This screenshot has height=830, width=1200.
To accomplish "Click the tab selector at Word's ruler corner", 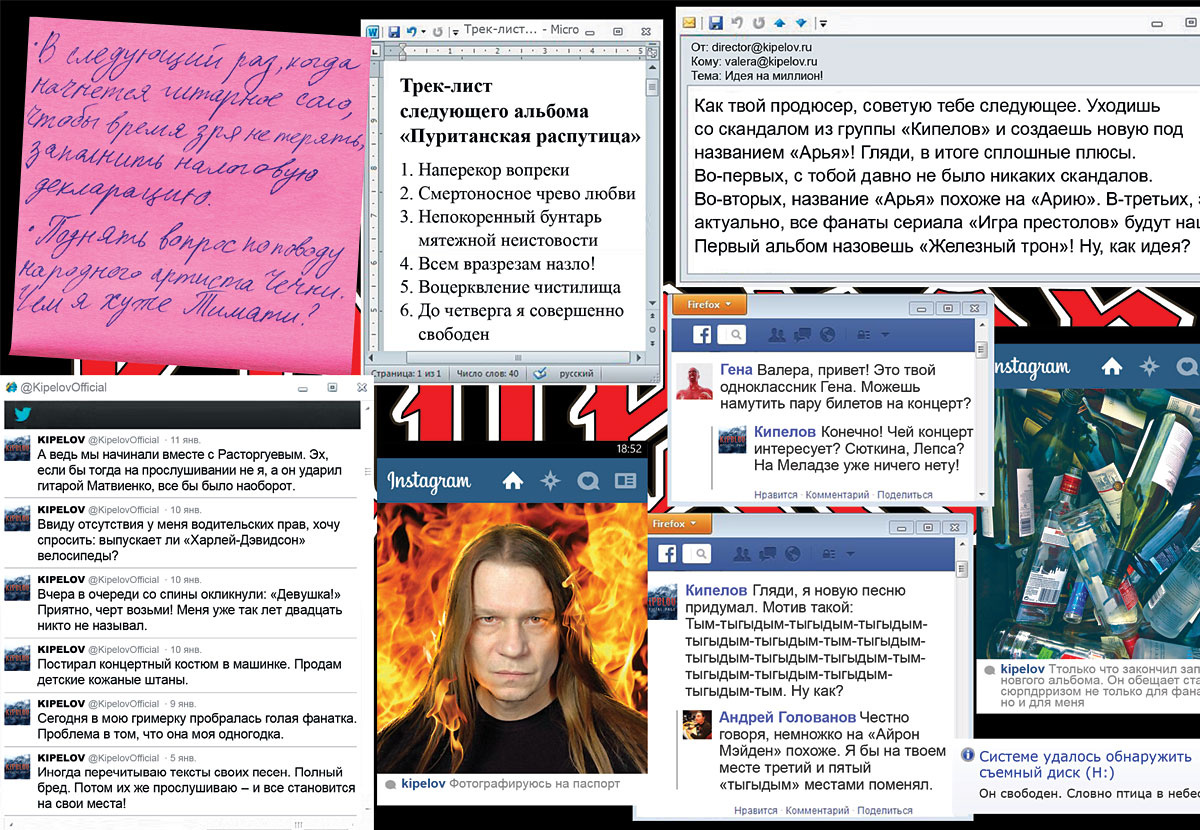I will (x=373, y=50).
